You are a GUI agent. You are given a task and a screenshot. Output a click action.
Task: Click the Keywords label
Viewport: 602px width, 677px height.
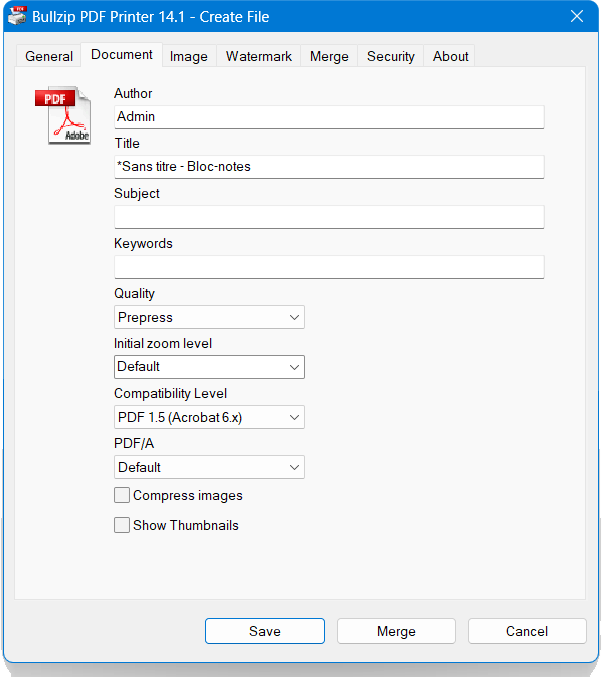click(x=143, y=244)
